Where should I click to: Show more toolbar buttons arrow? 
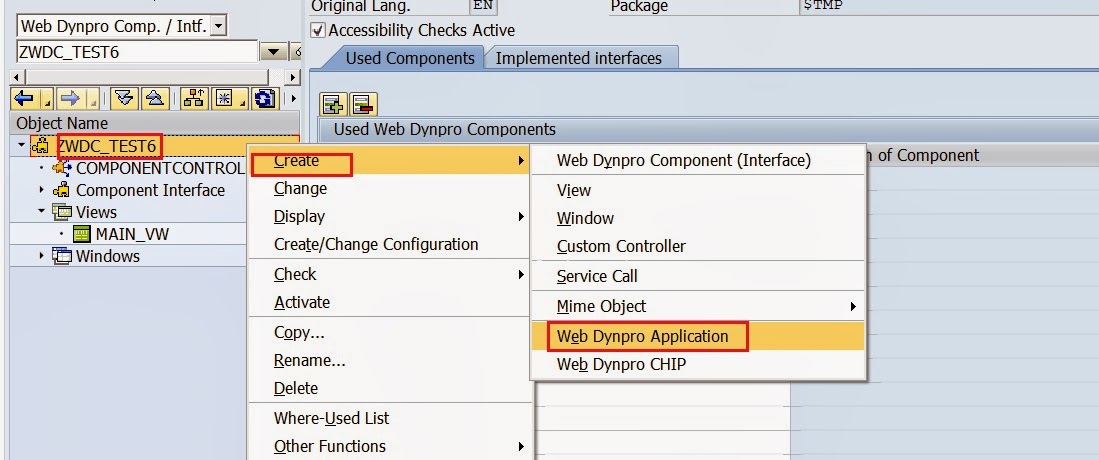tap(294, 98)
